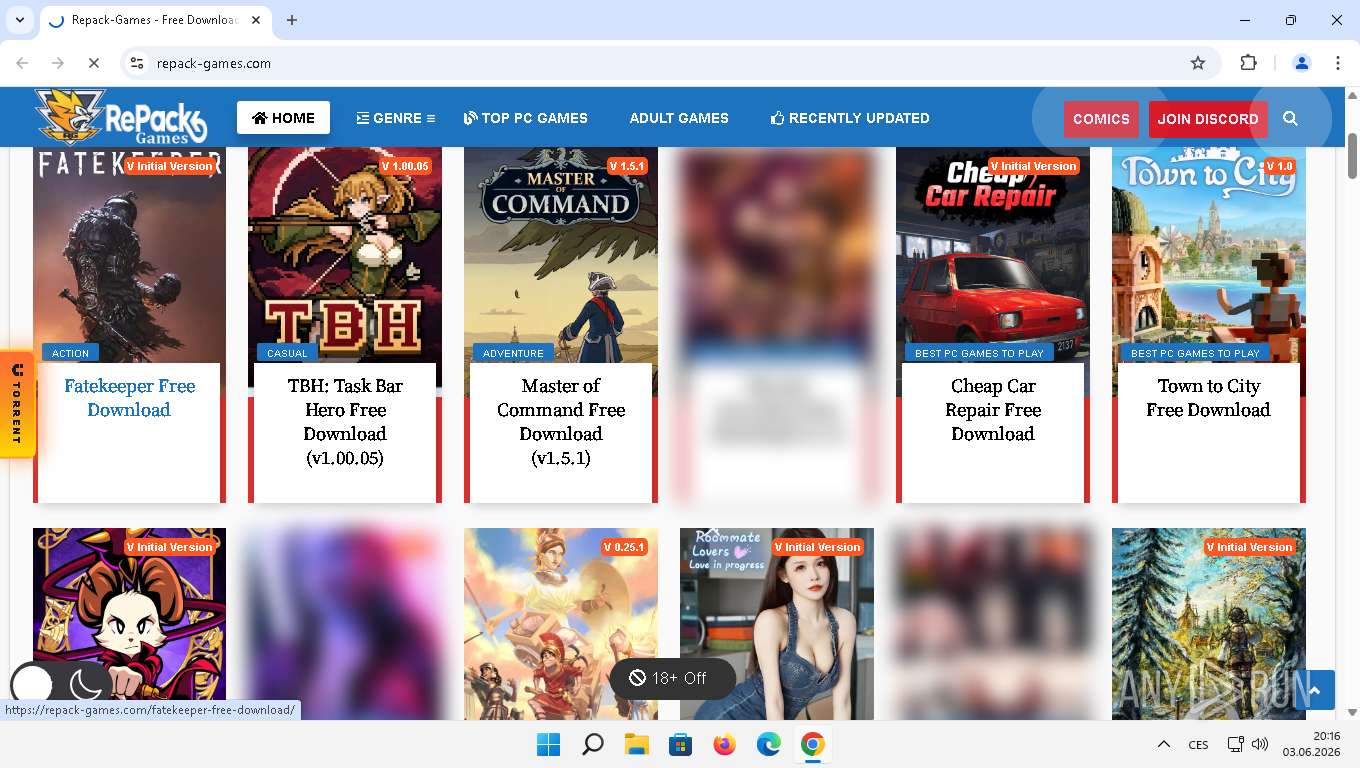The height and width of the screenshot is (768, 1360).
Task: Open the clock and date panel
Action: click(1311, 744)
